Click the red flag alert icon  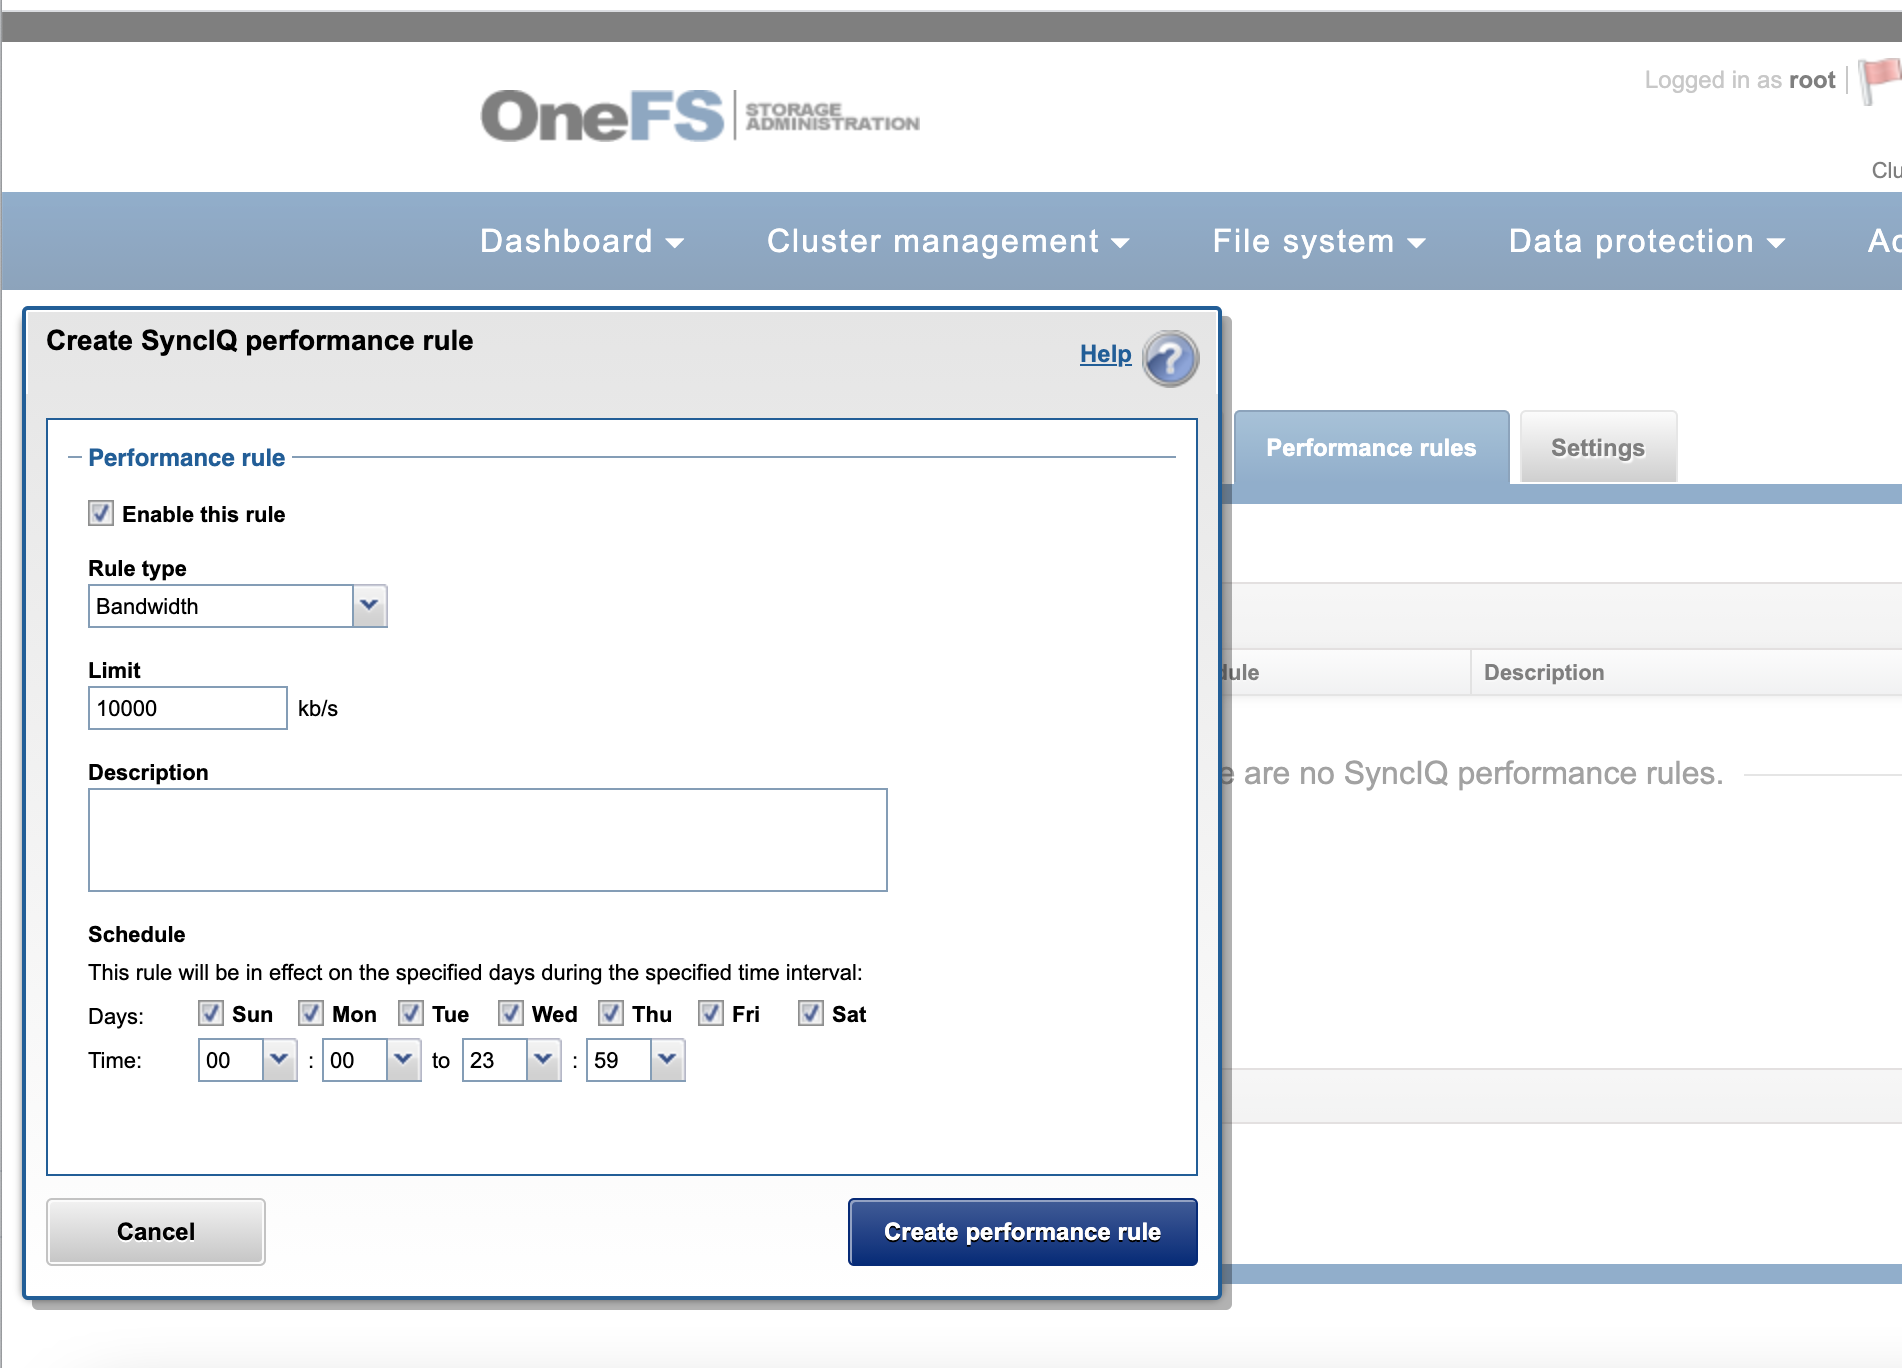[1881, 80]
